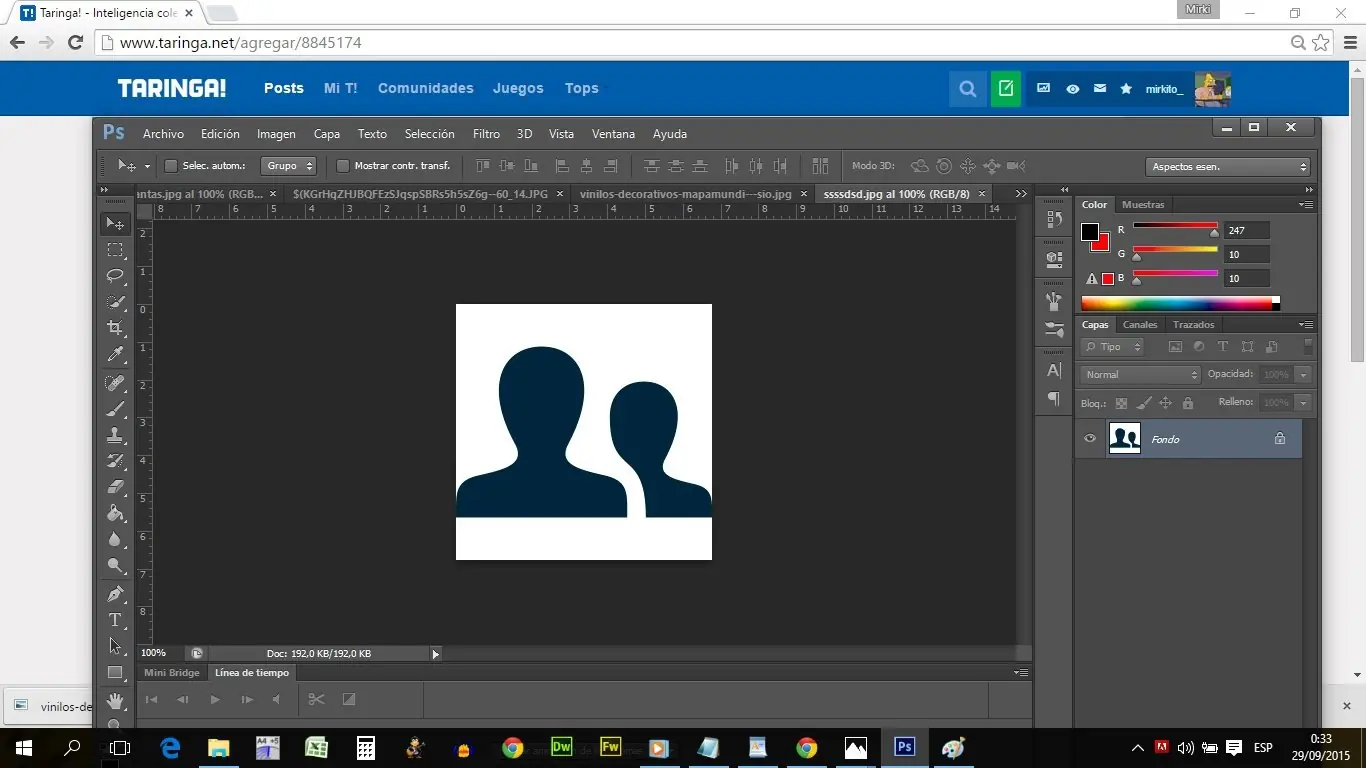
Task: Select the Lasso tool
Action: coord(115,276)
